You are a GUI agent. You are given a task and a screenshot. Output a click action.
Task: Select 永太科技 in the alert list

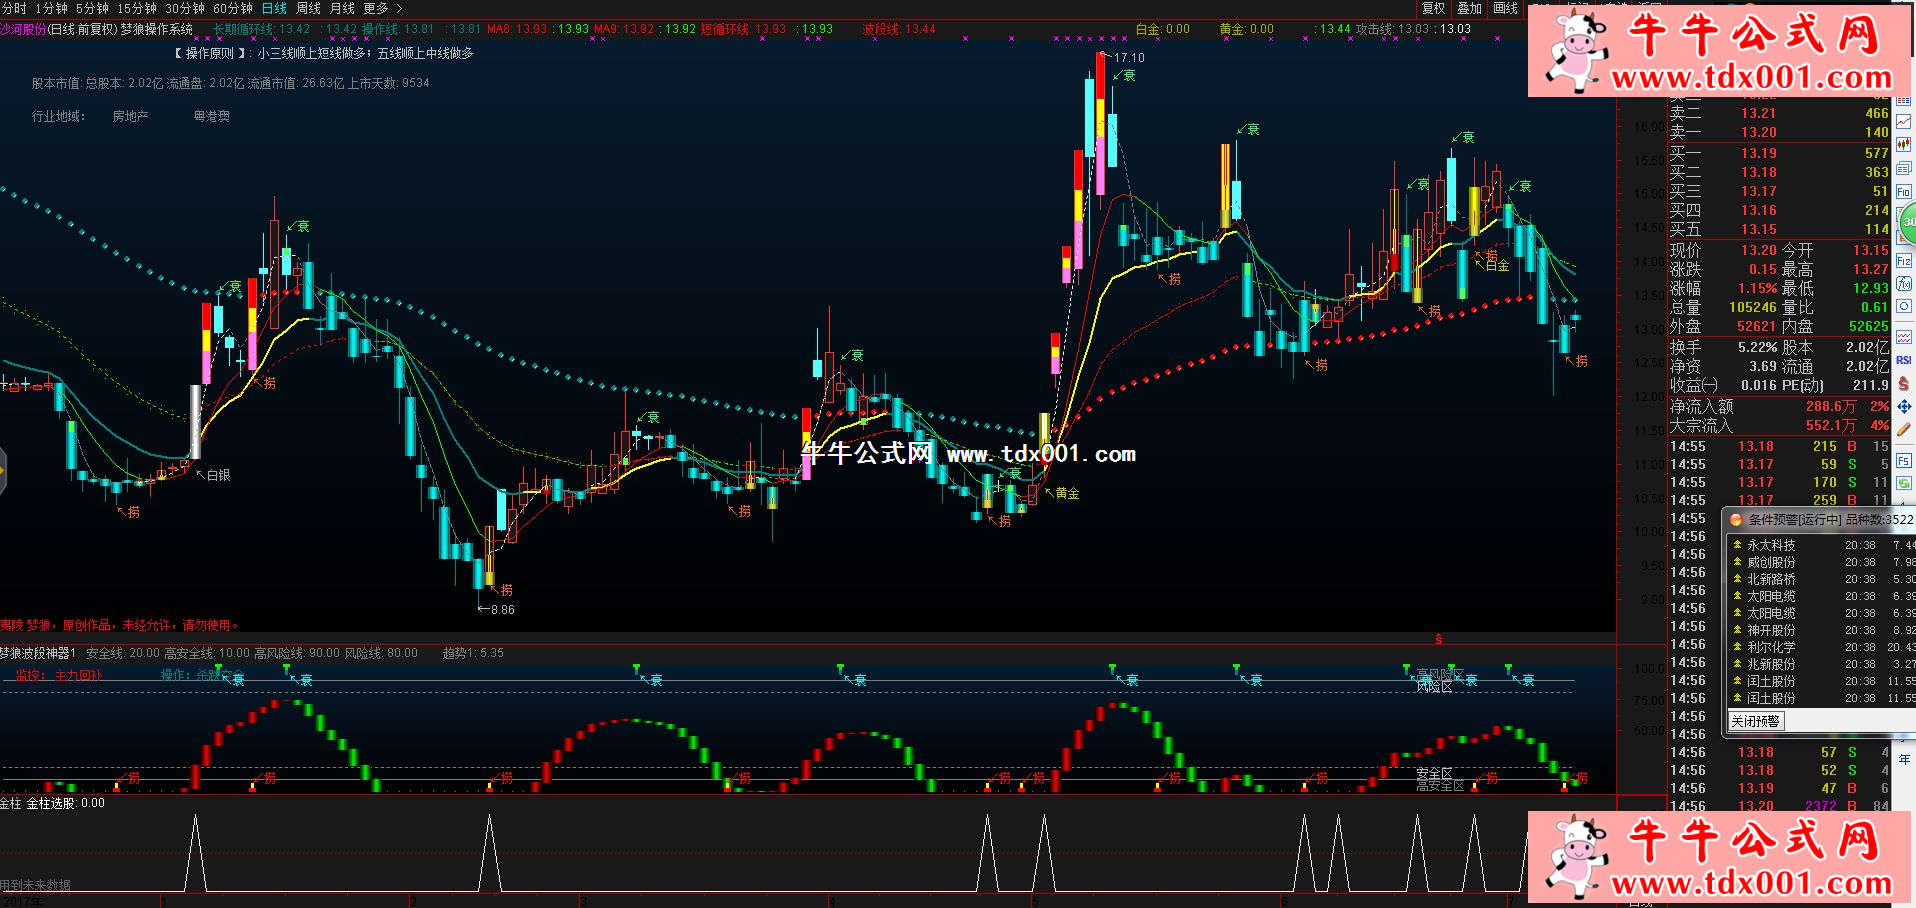tap(1771, 545)
